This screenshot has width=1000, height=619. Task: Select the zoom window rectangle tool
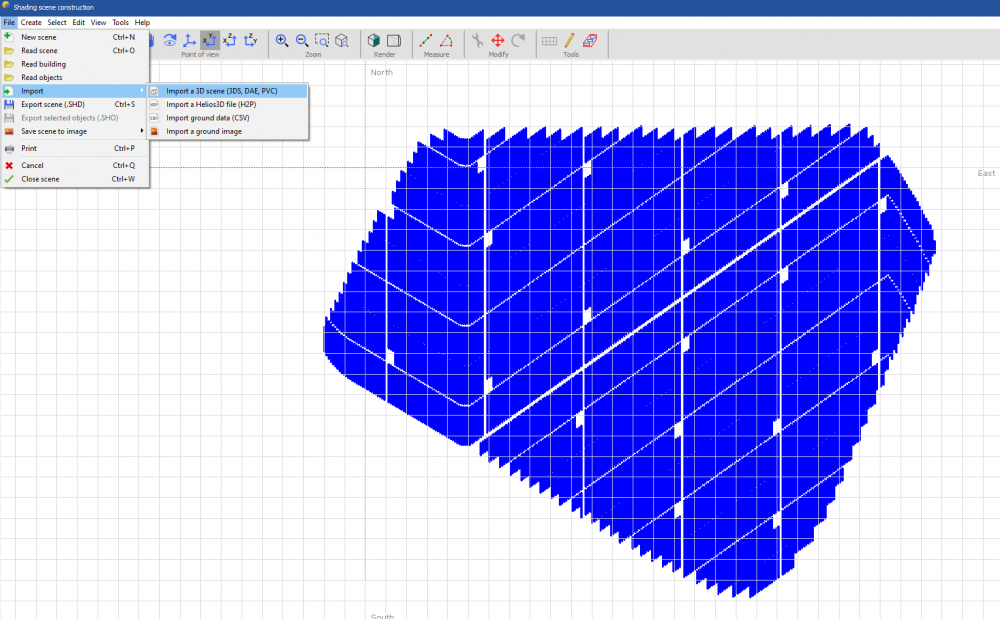(x=322, y=41)
